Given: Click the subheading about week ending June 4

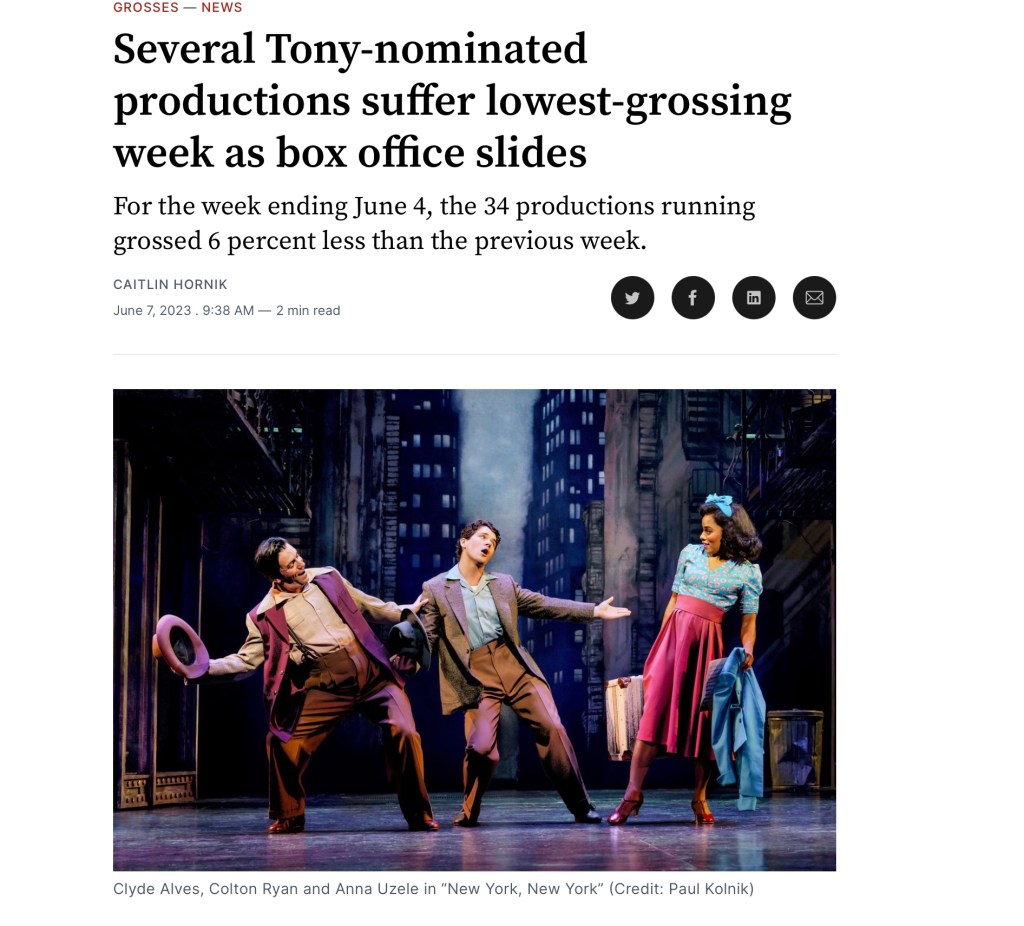Looking at the screenshot, I should 434,223.
